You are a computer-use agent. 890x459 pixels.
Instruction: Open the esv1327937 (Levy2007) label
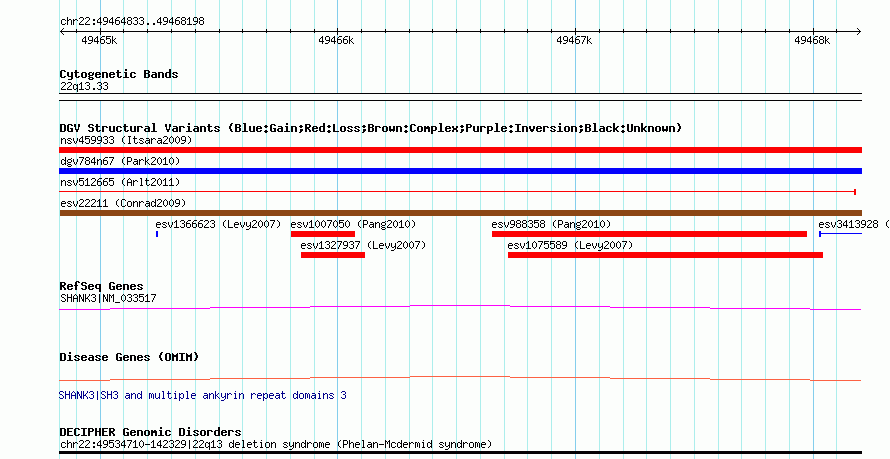pyautogui.click(x=363, y=245)
